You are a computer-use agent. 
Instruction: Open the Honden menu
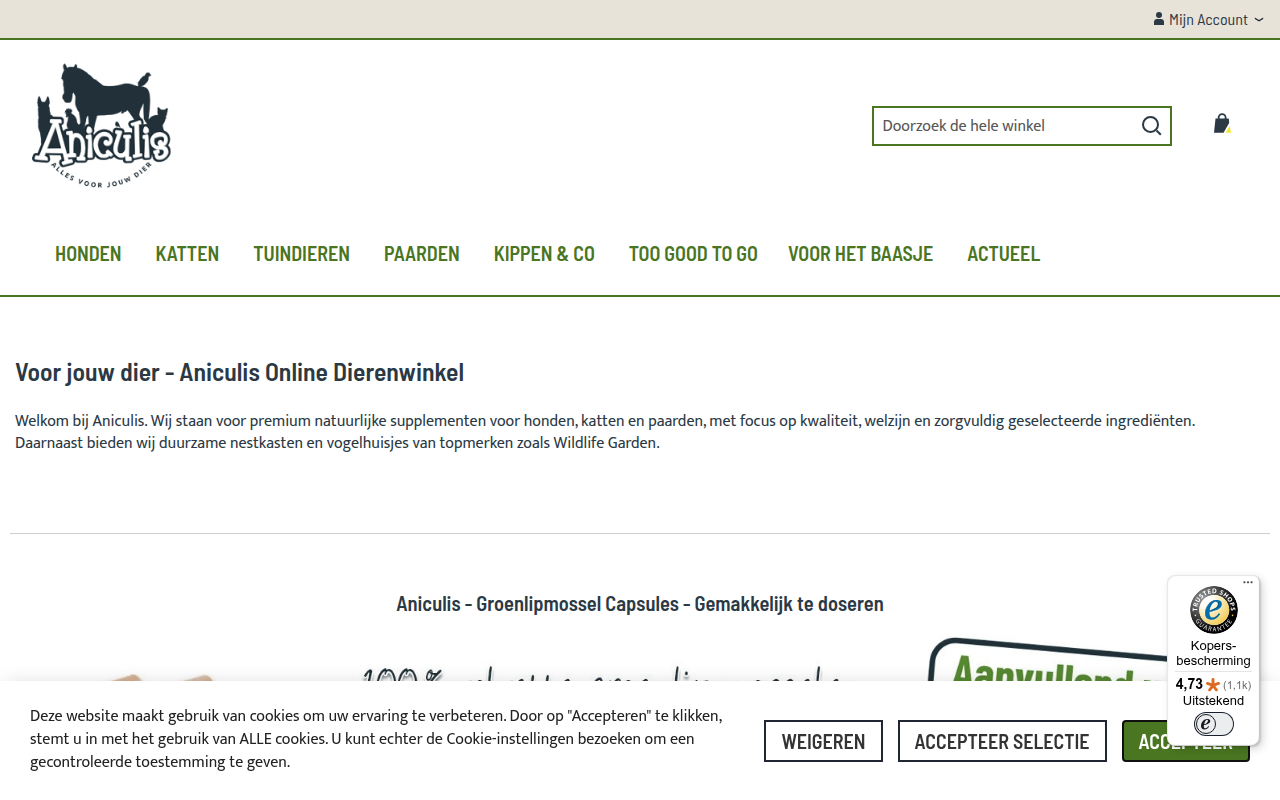point(88,254)
